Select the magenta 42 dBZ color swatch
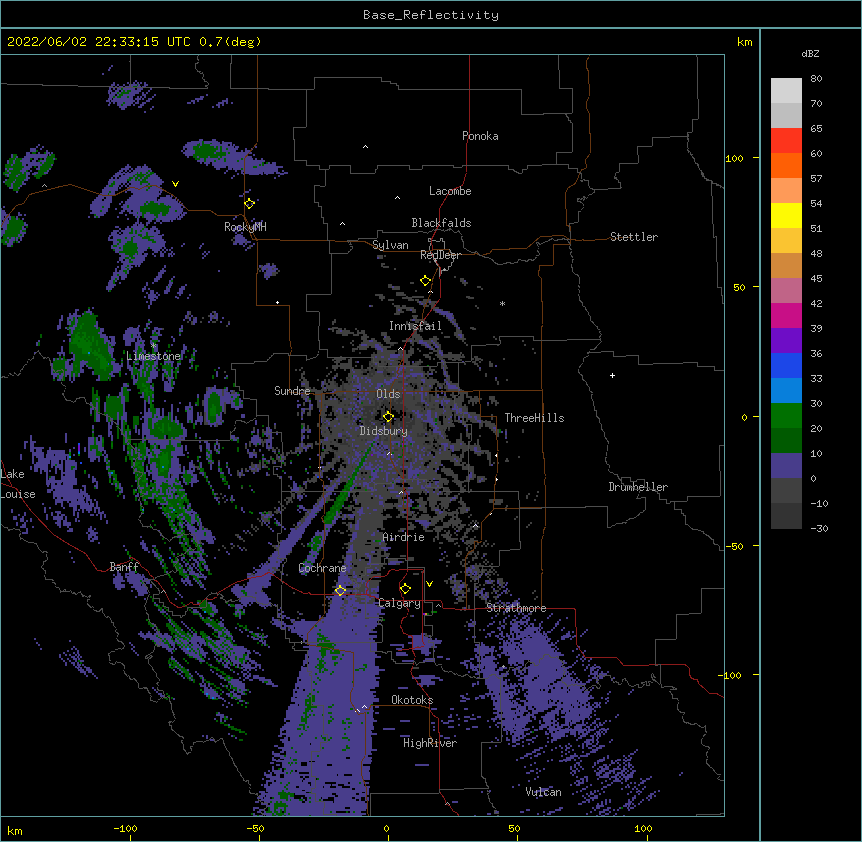862x842 pixels. [x=786, y=315]
